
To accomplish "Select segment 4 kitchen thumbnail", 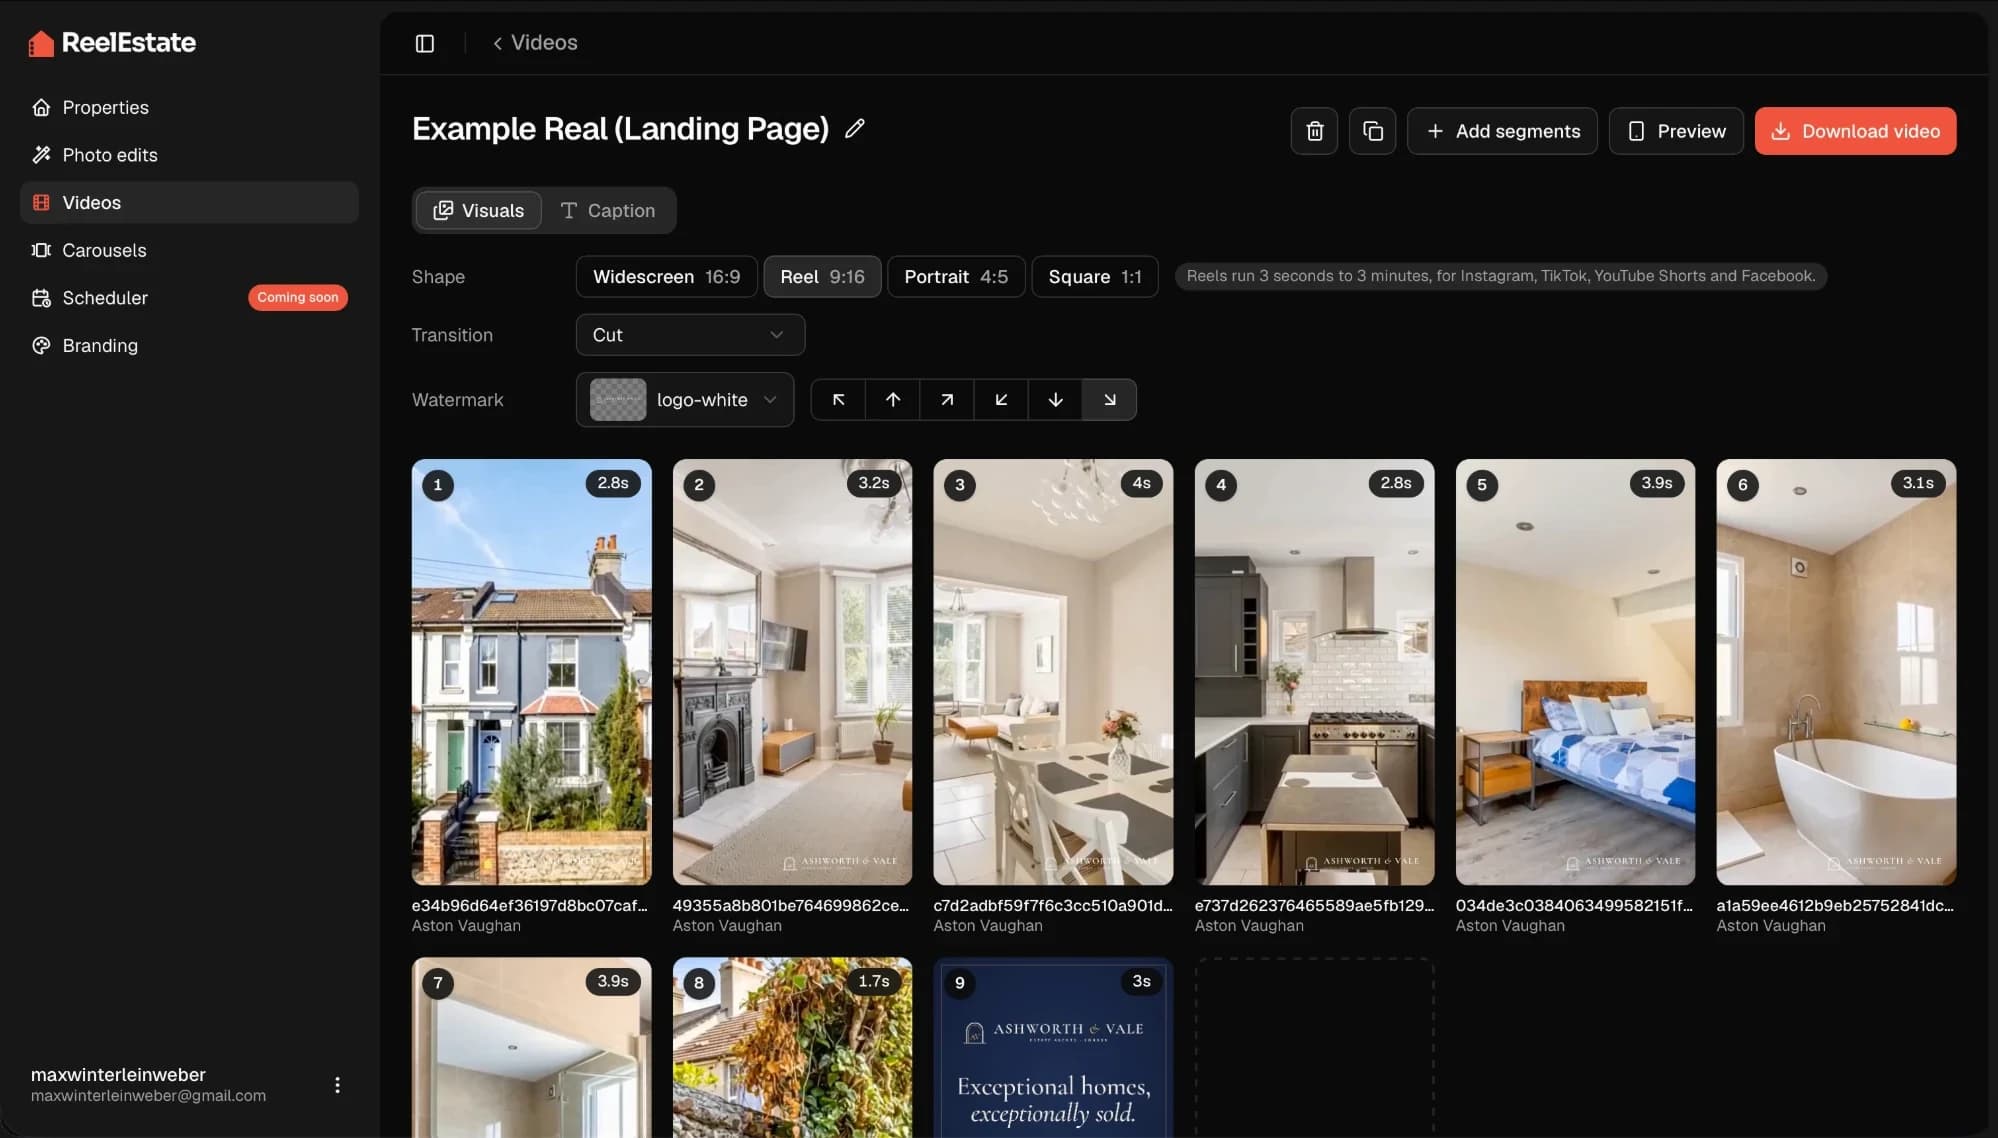I will (1314, 672).
